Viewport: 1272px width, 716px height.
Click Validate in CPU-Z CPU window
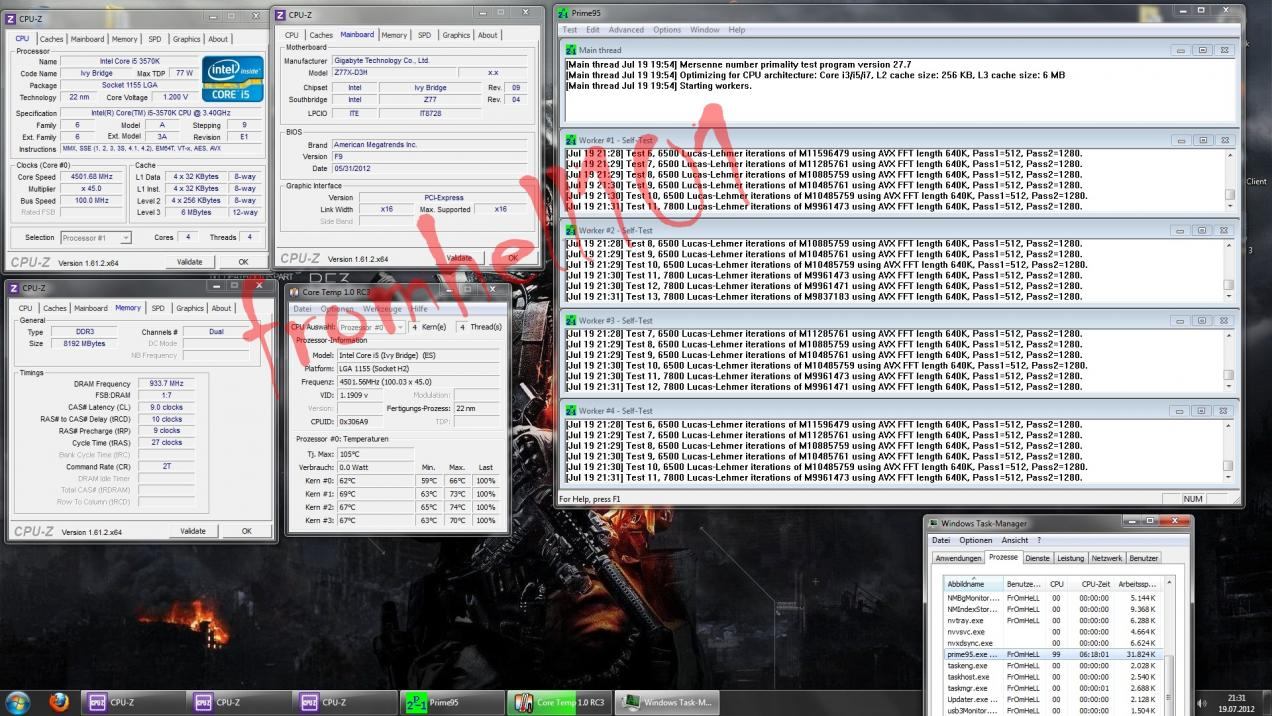point(190,261)
